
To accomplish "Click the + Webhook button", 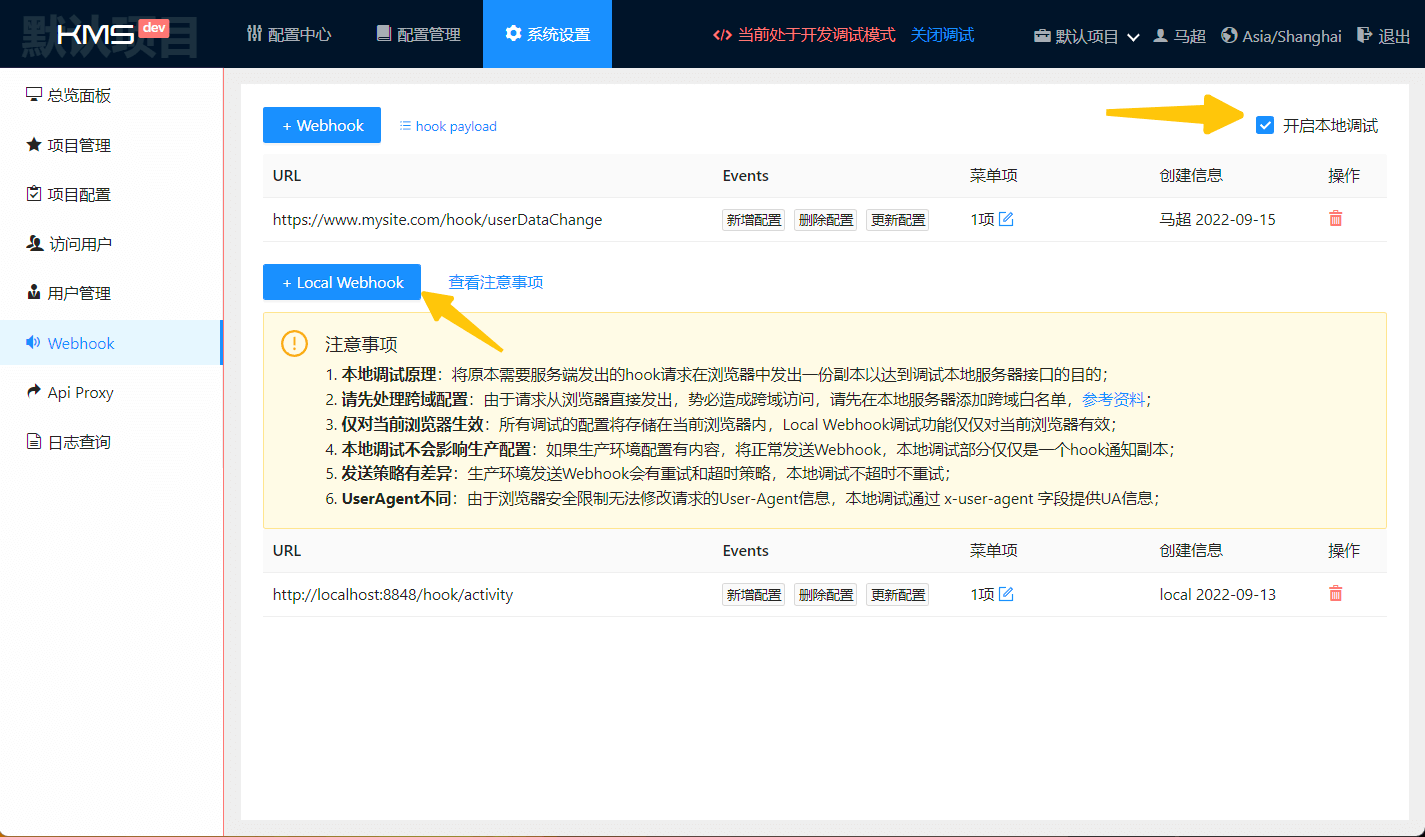I will coord(321,125).
